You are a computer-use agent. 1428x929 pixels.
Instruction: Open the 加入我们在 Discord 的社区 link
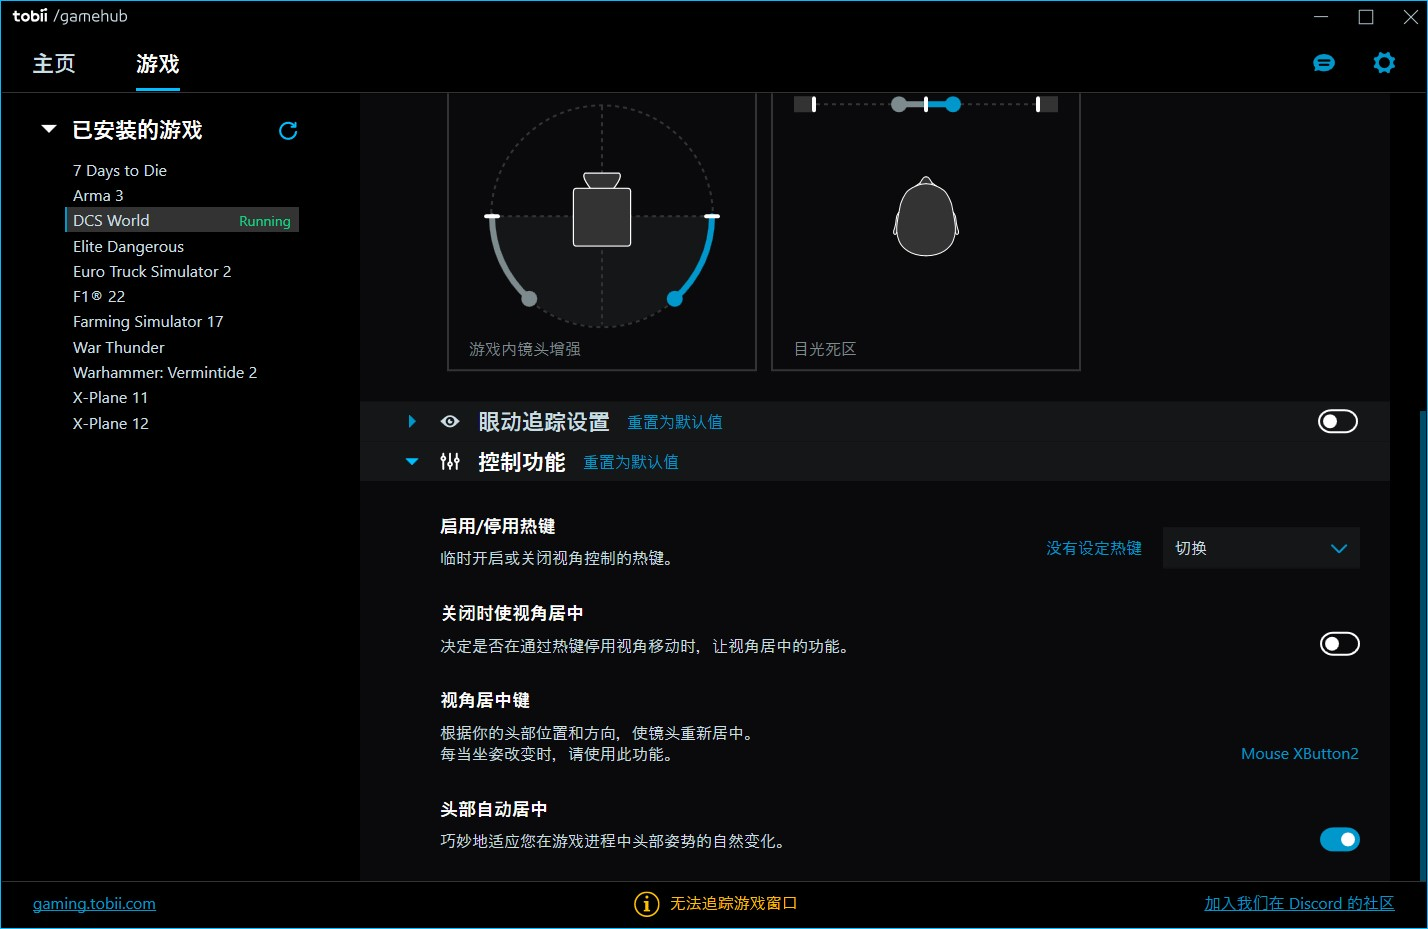pos(1299,904)
